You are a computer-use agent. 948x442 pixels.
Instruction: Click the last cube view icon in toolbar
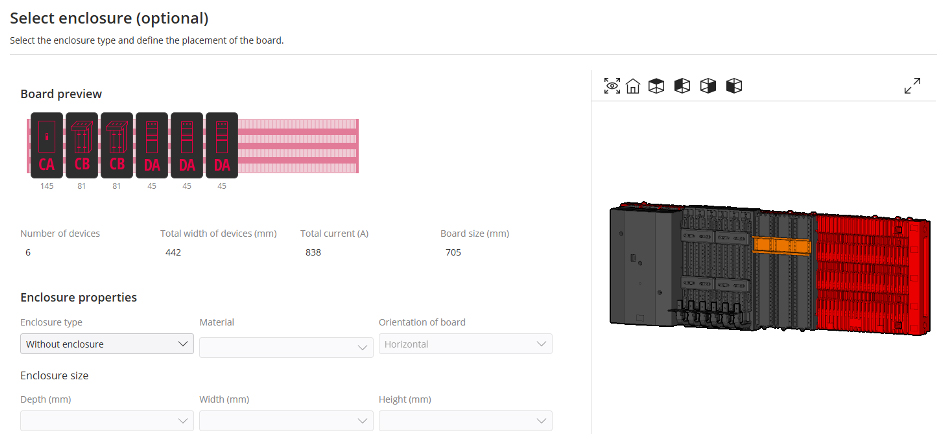[734, 87]
